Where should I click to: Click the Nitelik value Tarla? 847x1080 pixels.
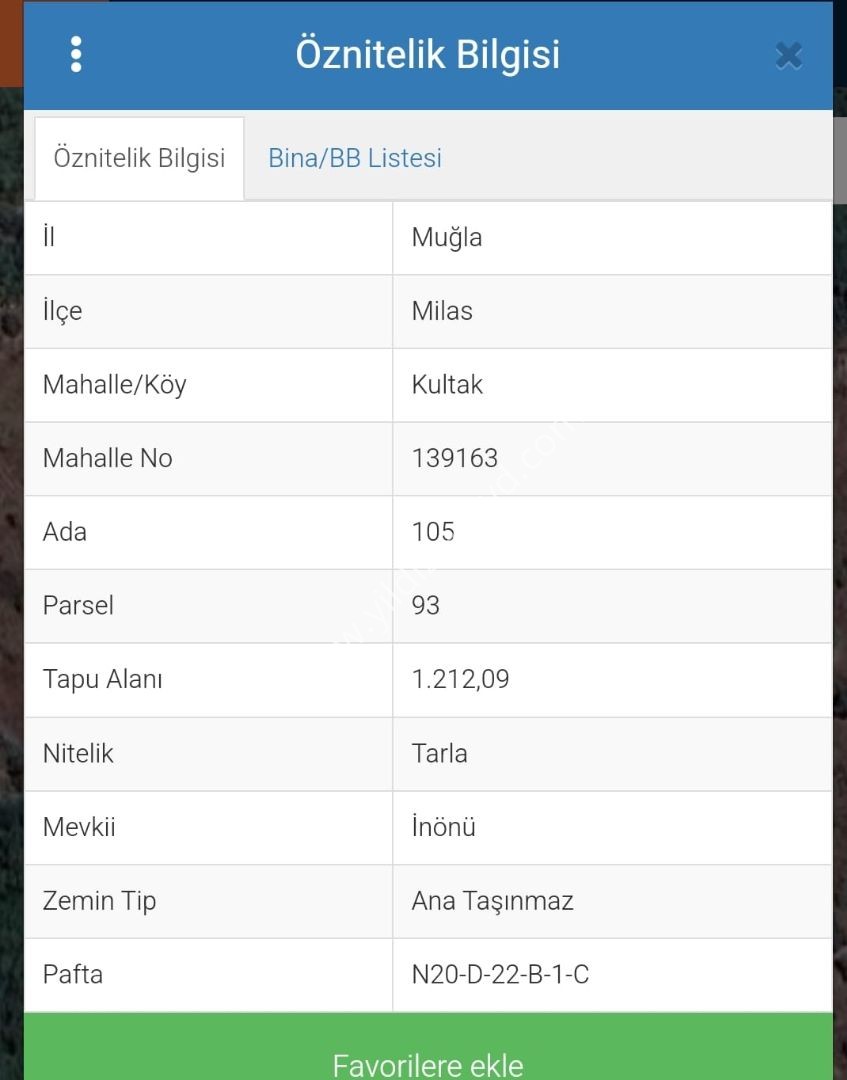pyautogui.click(x=439, y=754)
